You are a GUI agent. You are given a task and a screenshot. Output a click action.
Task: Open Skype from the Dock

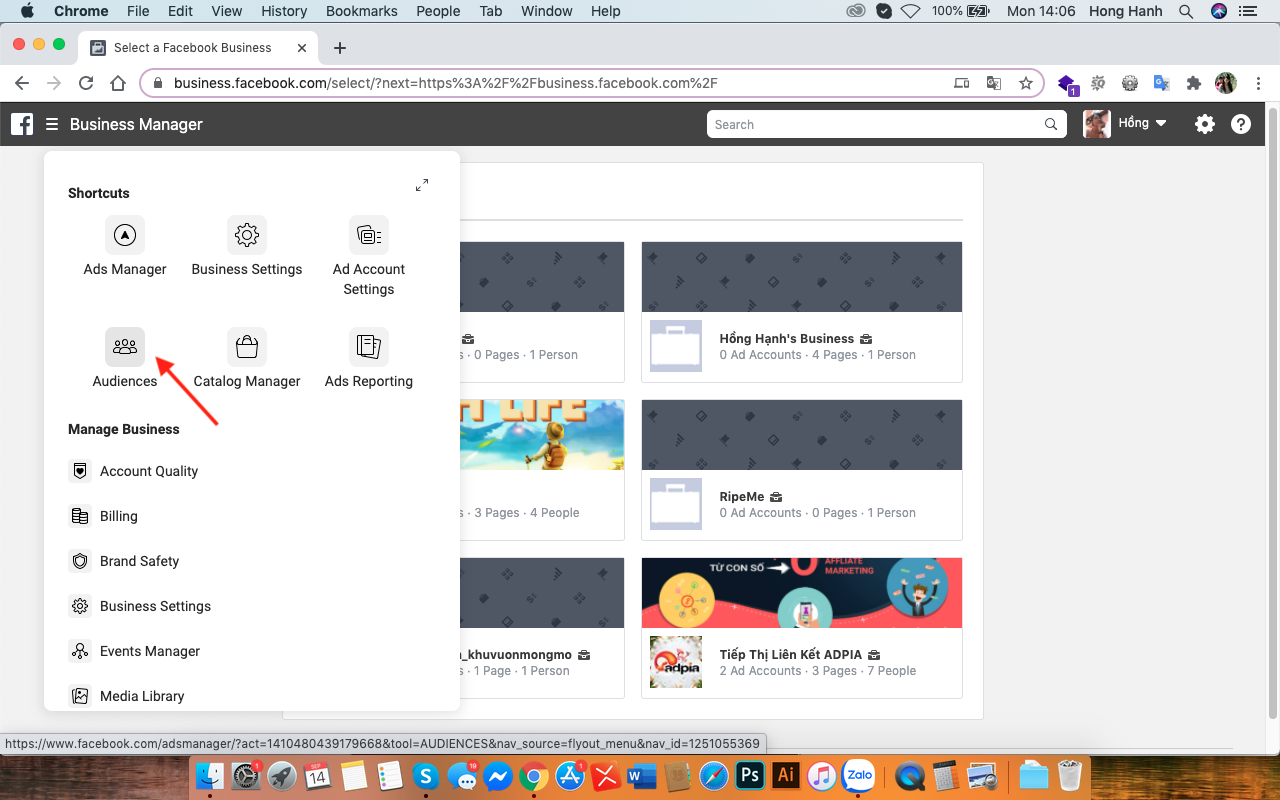(x=426, y=775)
